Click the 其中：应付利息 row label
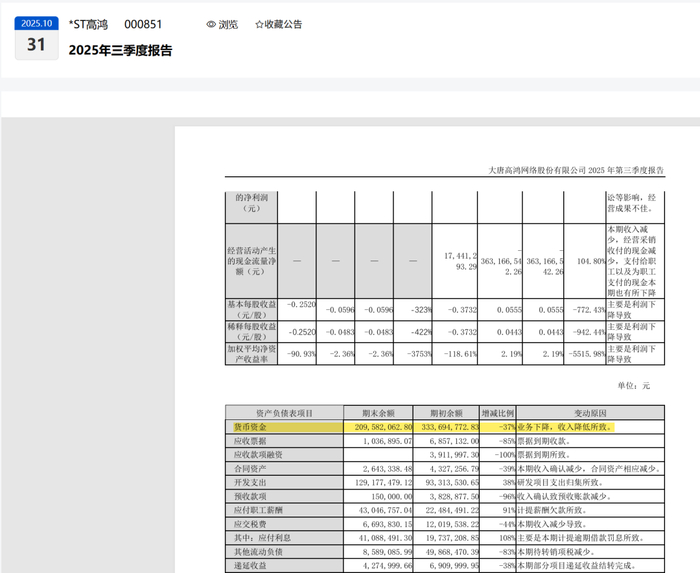Image resolution: width=700 pixels, height=573 pixels. (262, 538)
